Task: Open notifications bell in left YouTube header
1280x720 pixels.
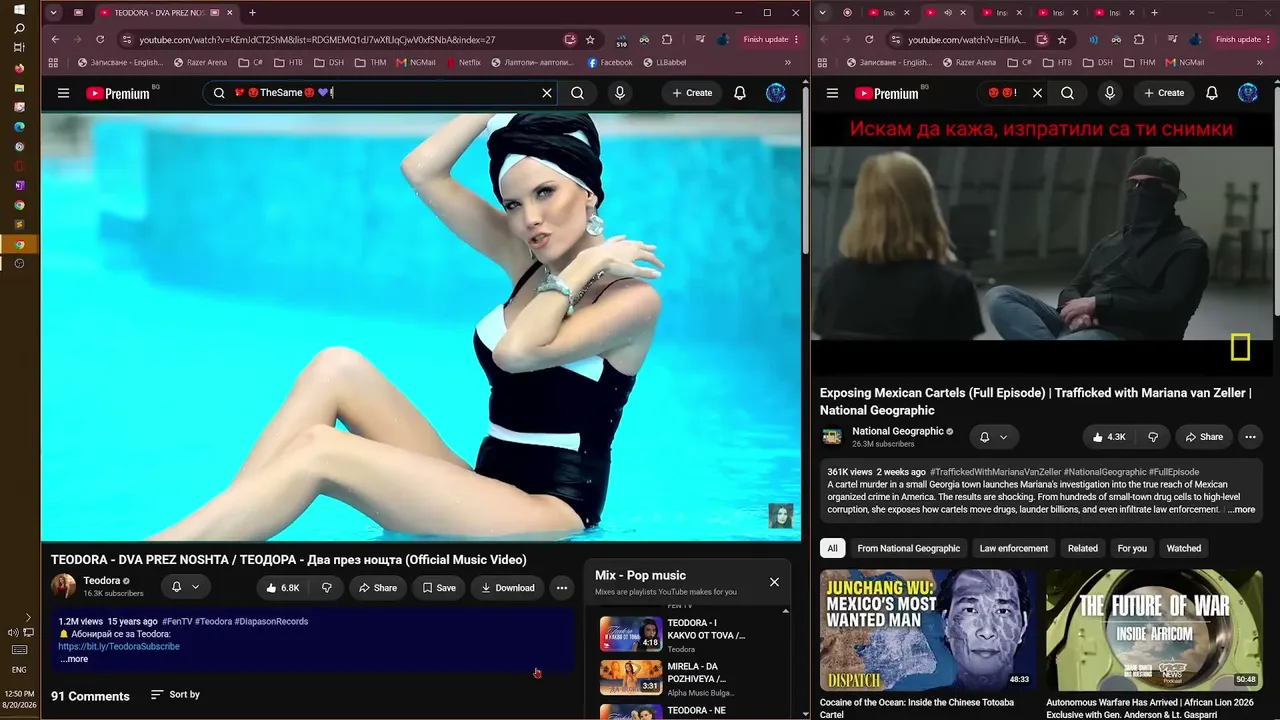Action: click(x=740, y=93)
